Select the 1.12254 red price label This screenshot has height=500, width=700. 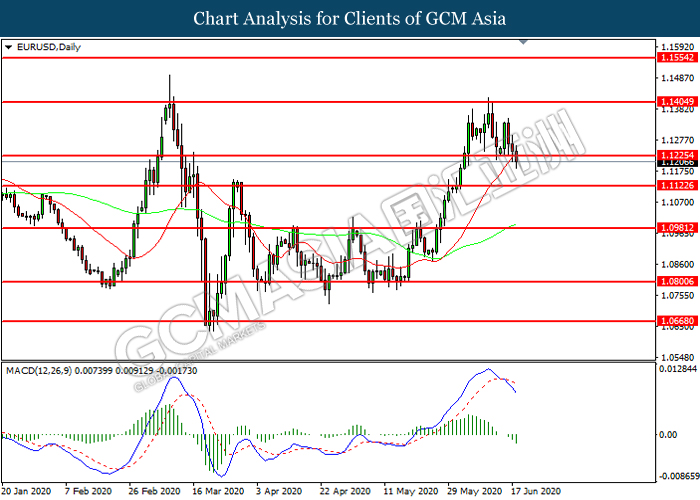click(x=677, y=155)
